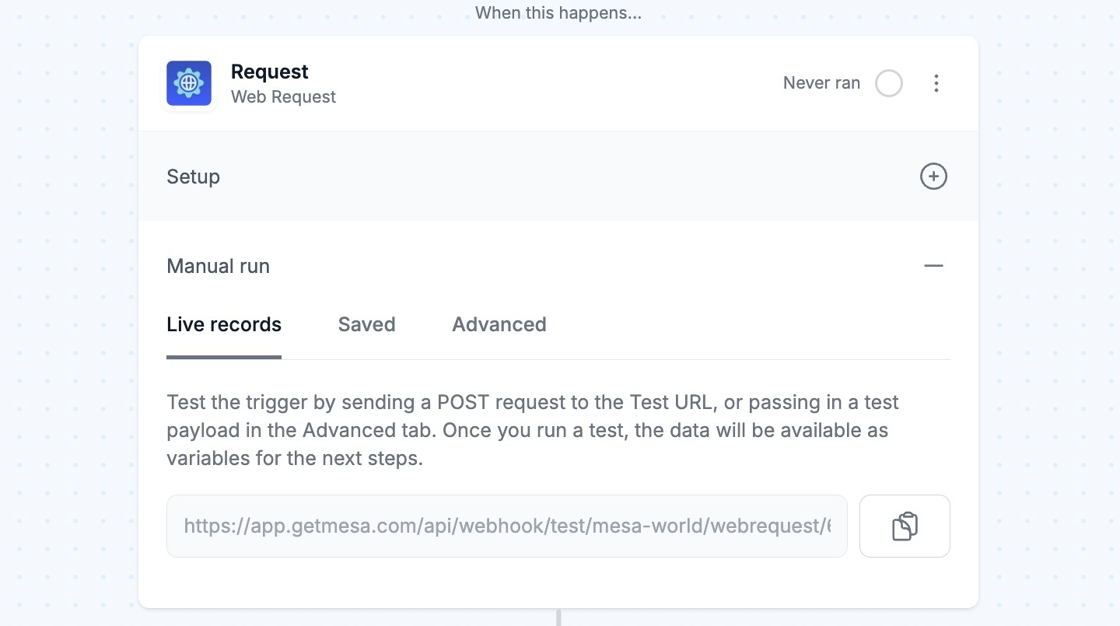Viewport: 1120px width, 626px height.
Task: Click the Setup section label
Action: point(193,177)
